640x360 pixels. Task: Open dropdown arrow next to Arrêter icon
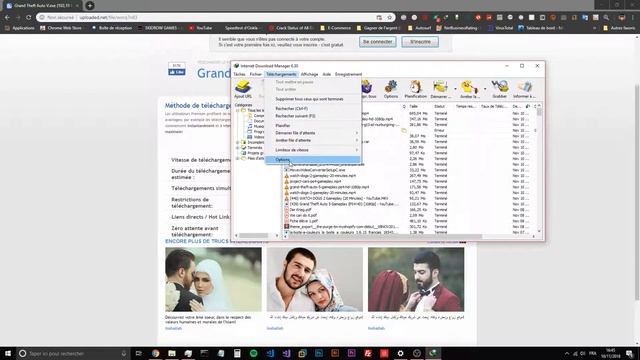(485, 89)
